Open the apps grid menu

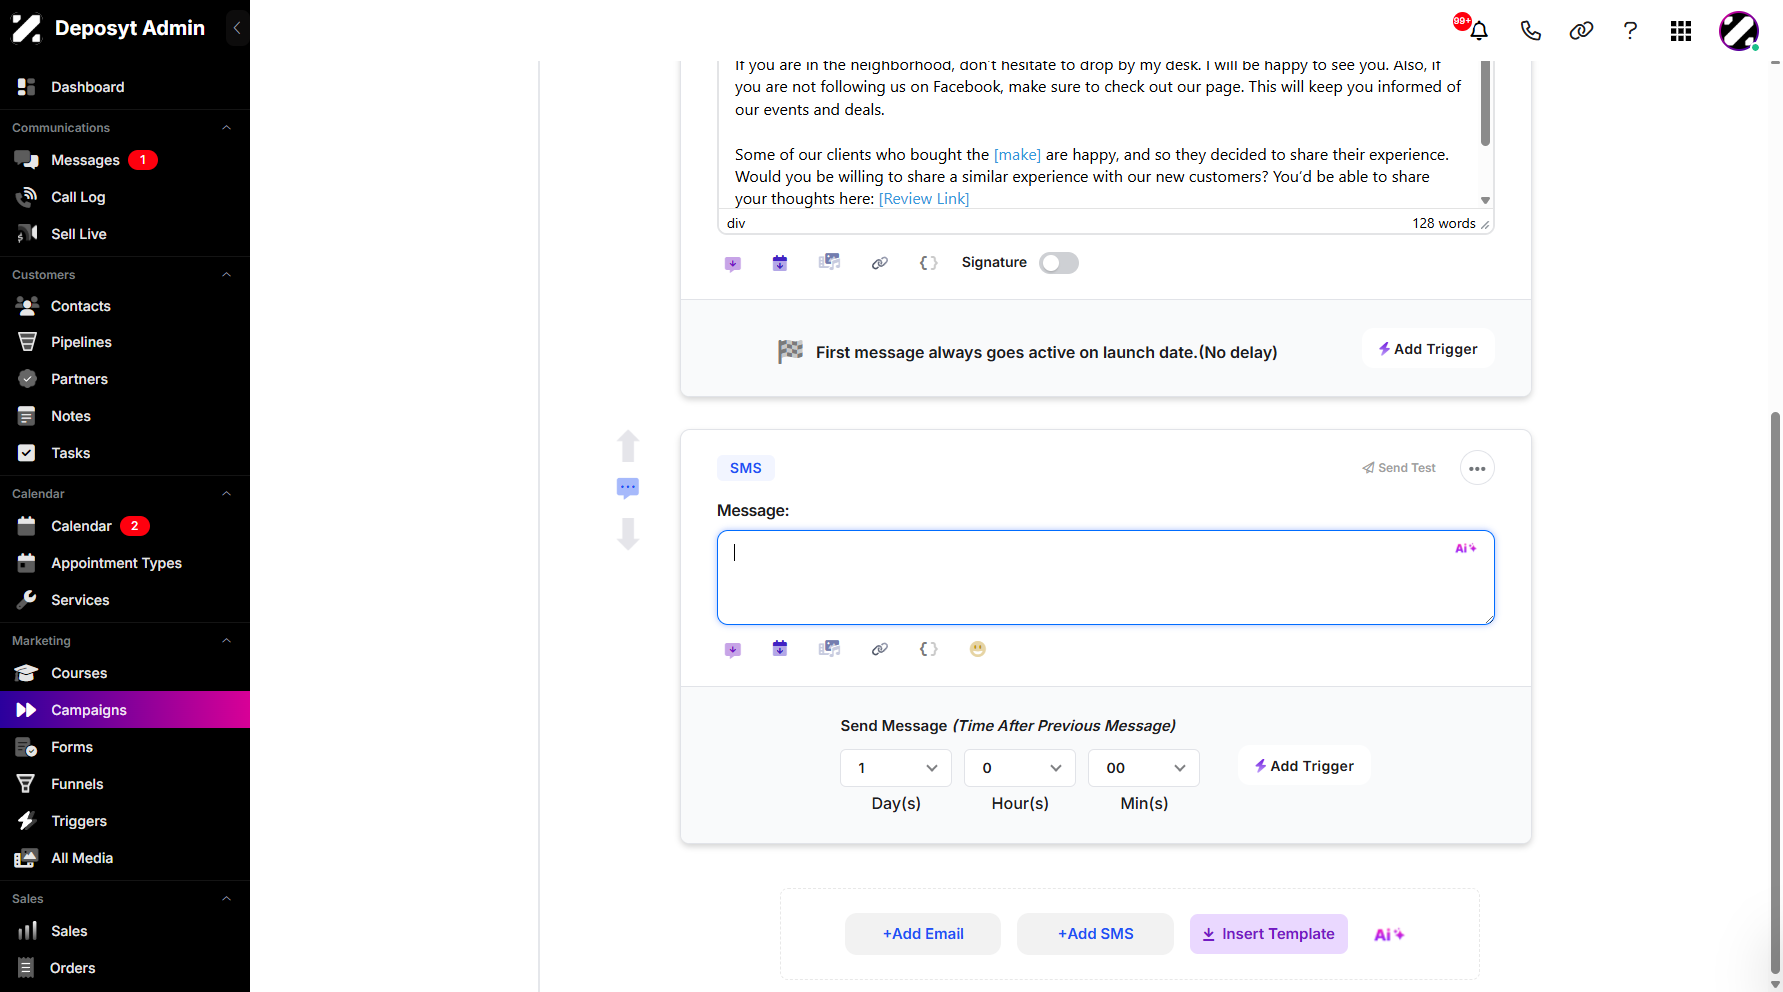click(1681, 31)
